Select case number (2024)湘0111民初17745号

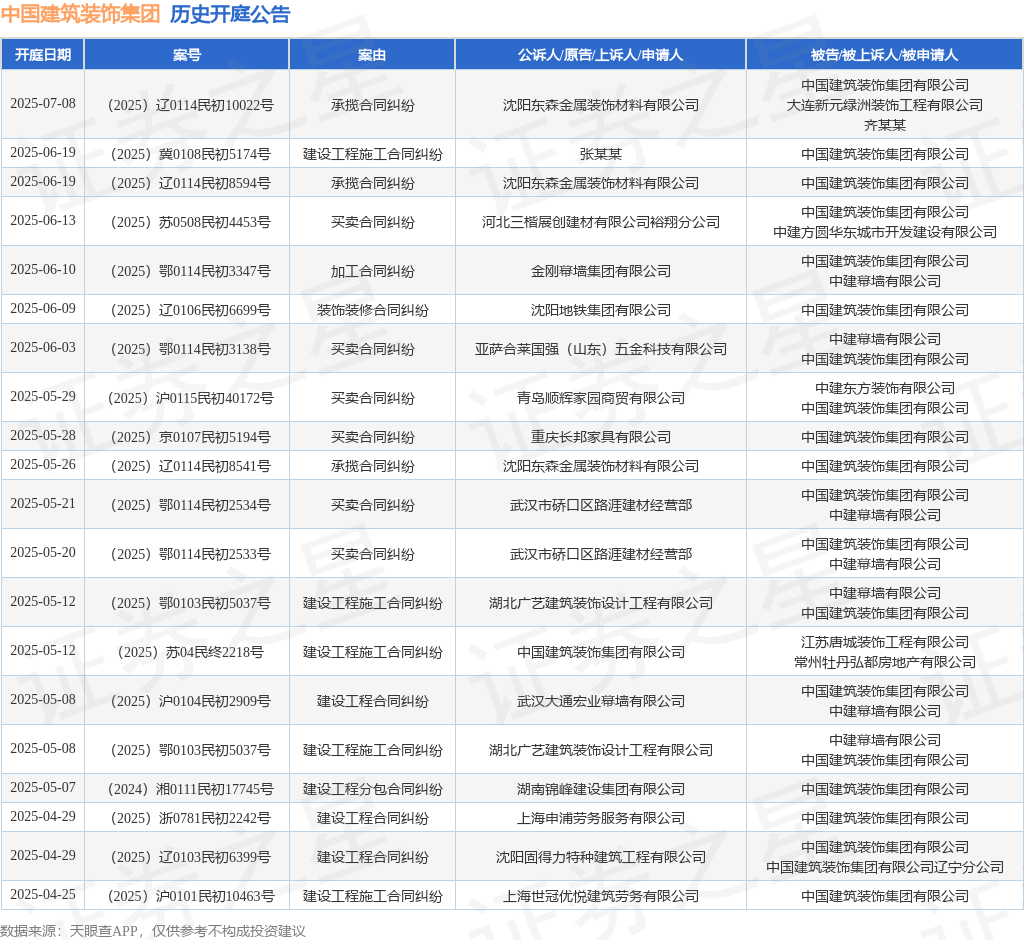[190, 789]
